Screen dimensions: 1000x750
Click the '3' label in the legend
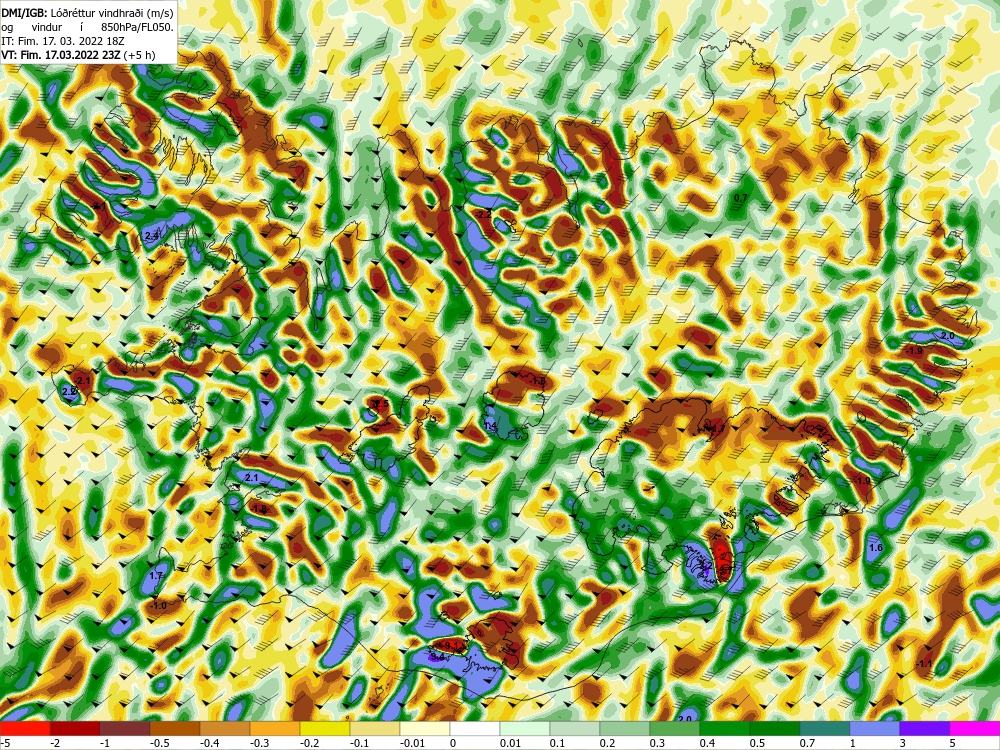pos(901,743)
